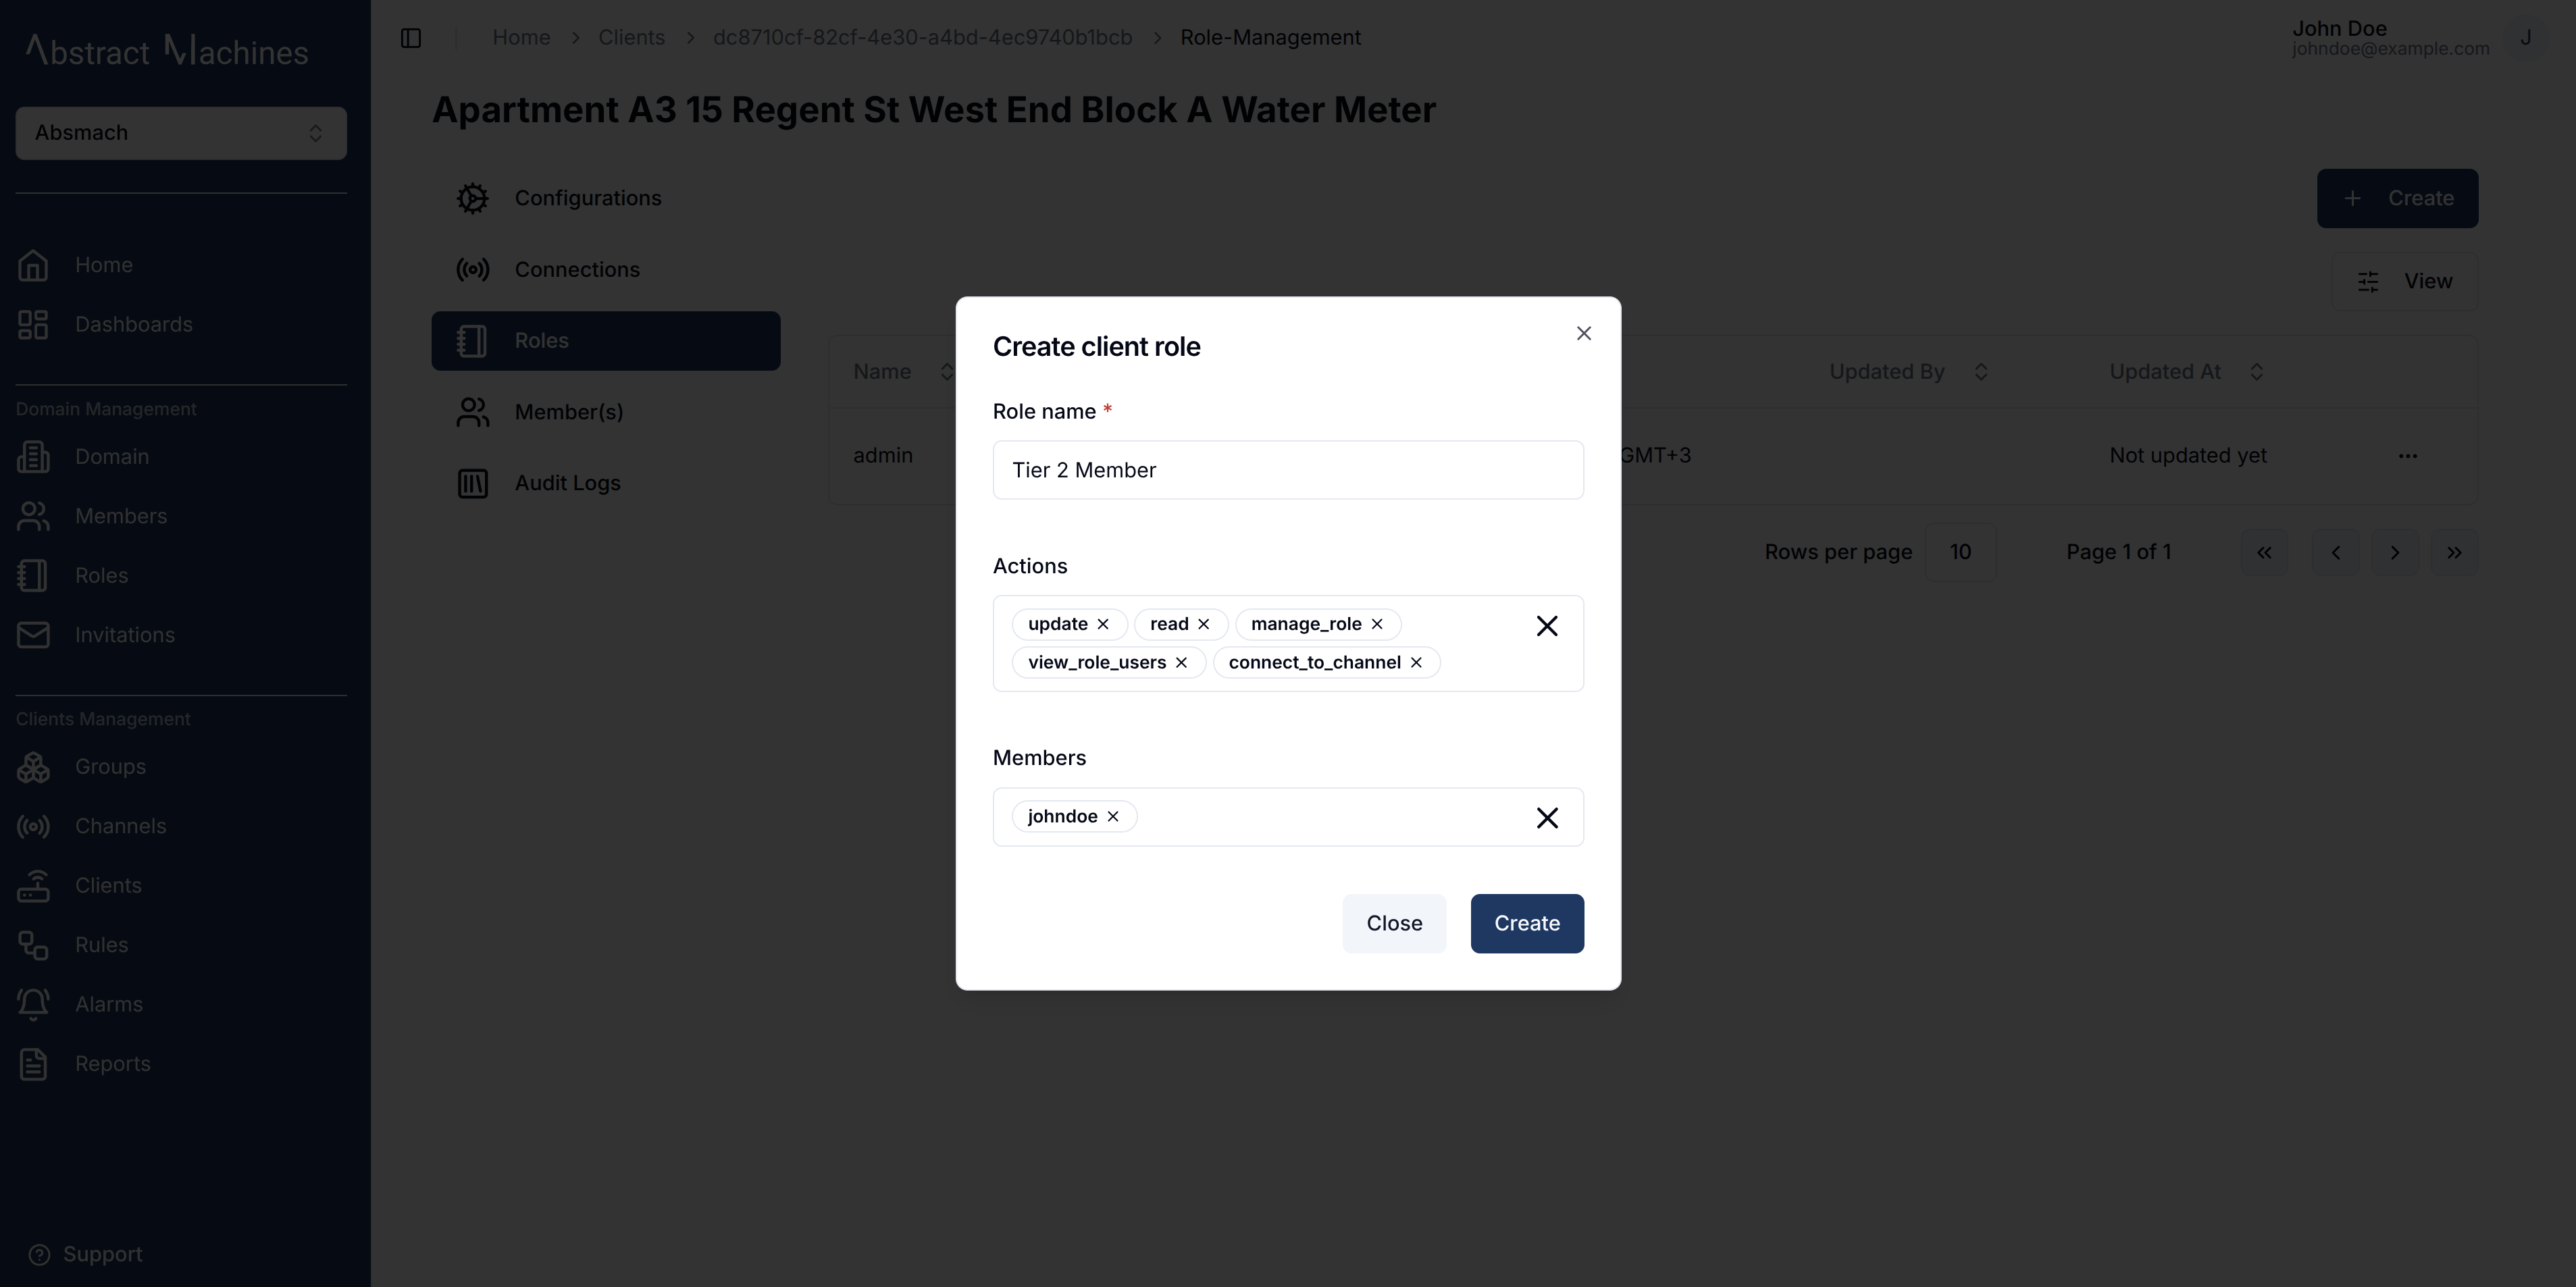Viewport: 2576px width, 1287px height.
Task: Click the Abstract Machines logo
Action: (167, 50)
